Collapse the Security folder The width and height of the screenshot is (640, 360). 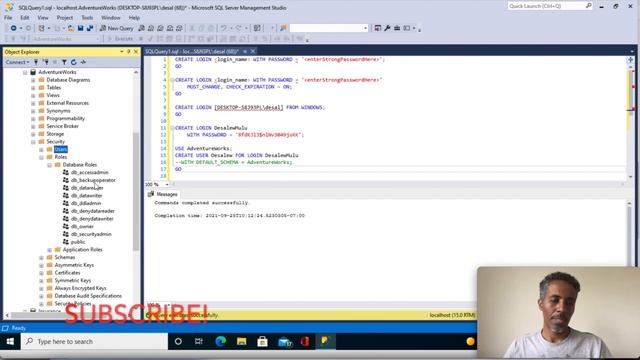click(x=33, y=142)
